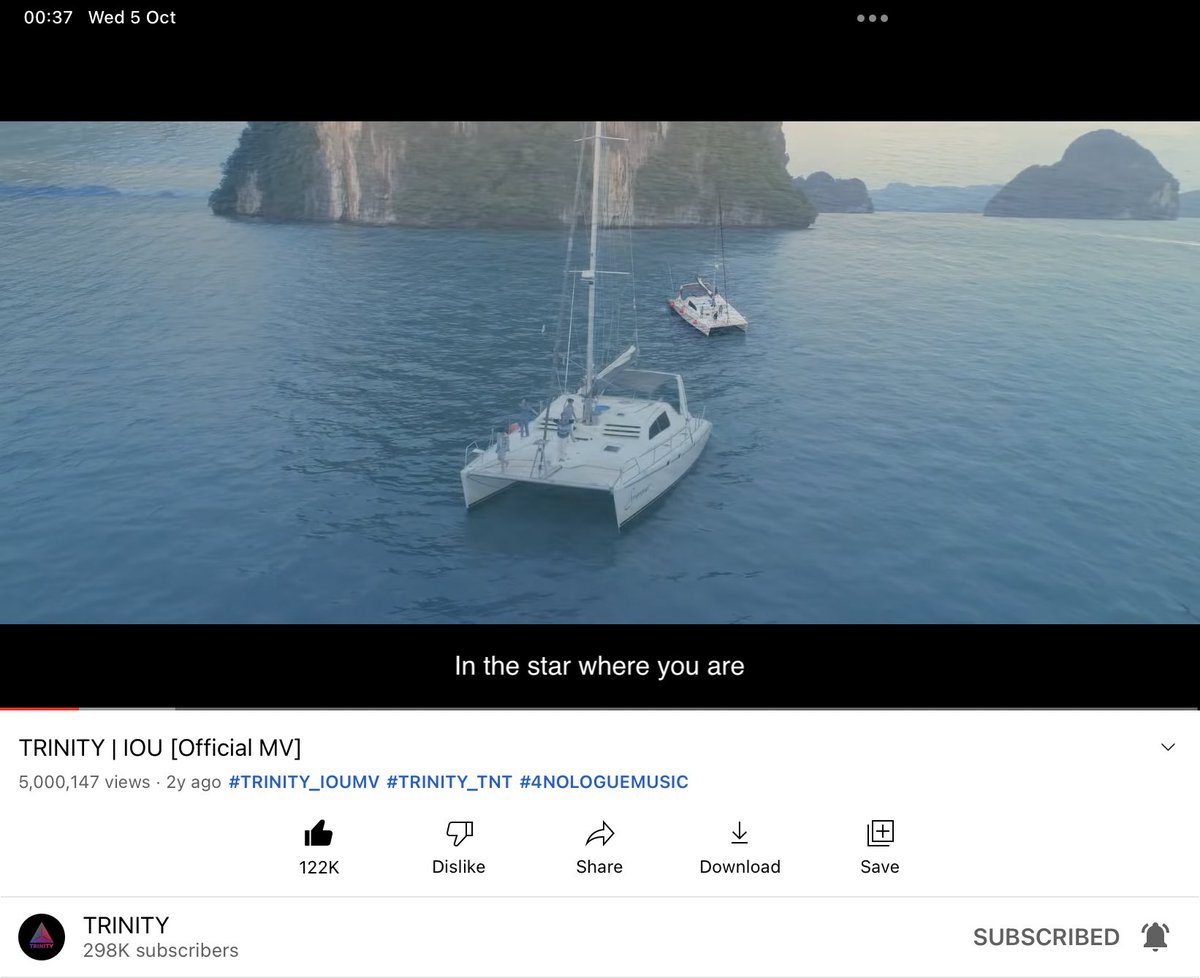Tap the thumbs-up Like icon
The height and width of the screenshot is (978, 1200).
pyautogui.click(x=318, y=832)
